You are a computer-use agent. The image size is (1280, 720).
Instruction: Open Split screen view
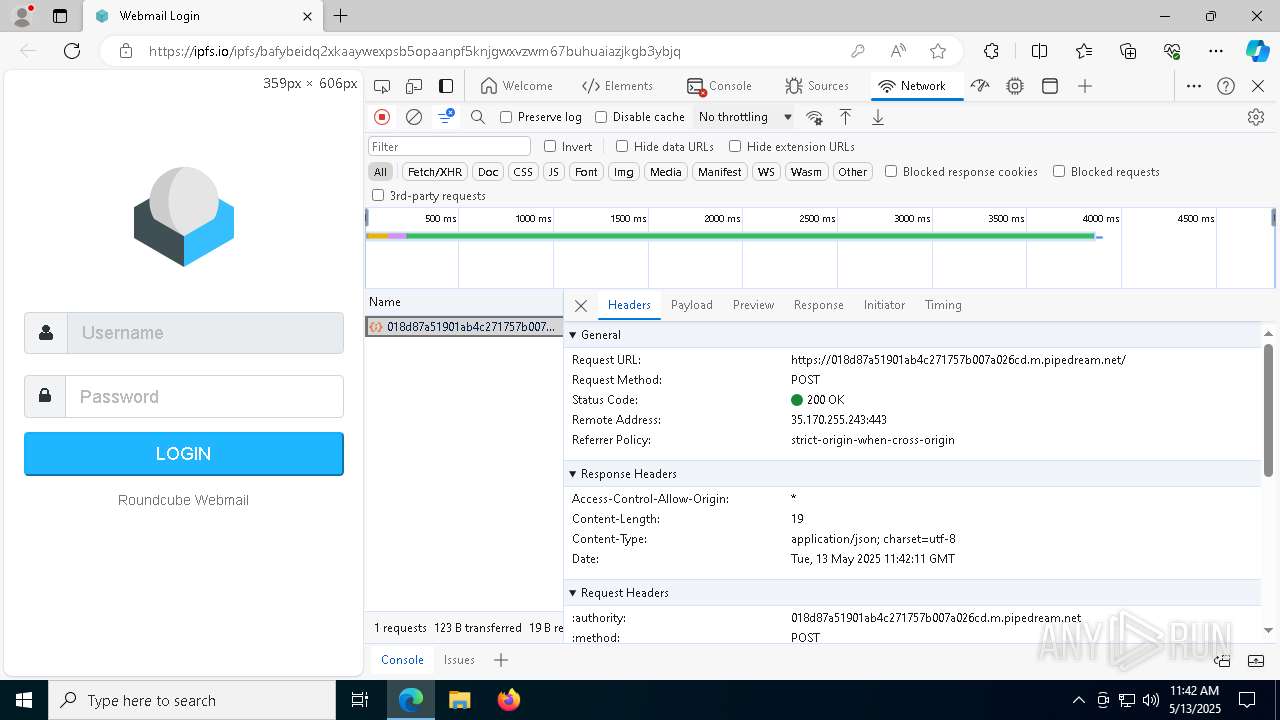(x=1040, y=51)
